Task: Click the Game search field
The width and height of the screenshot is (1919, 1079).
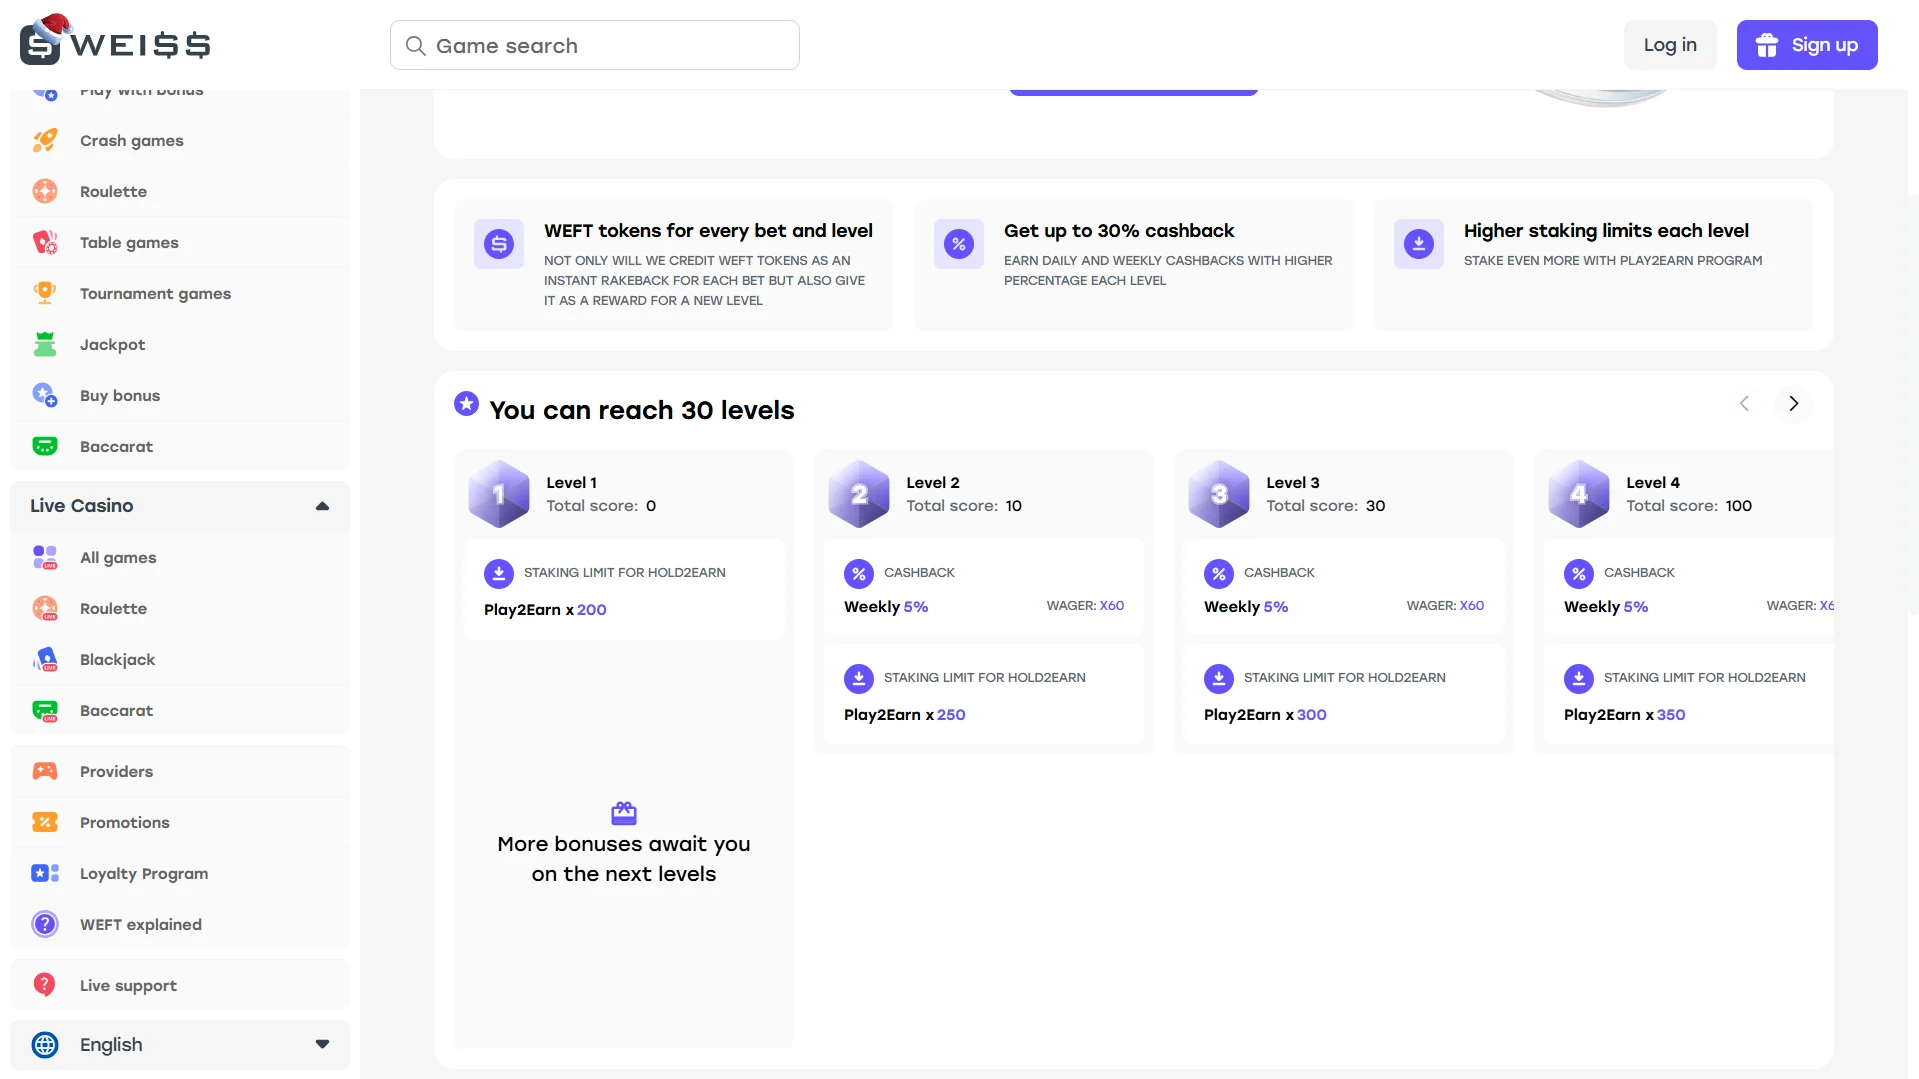Action: click(595, 46)
